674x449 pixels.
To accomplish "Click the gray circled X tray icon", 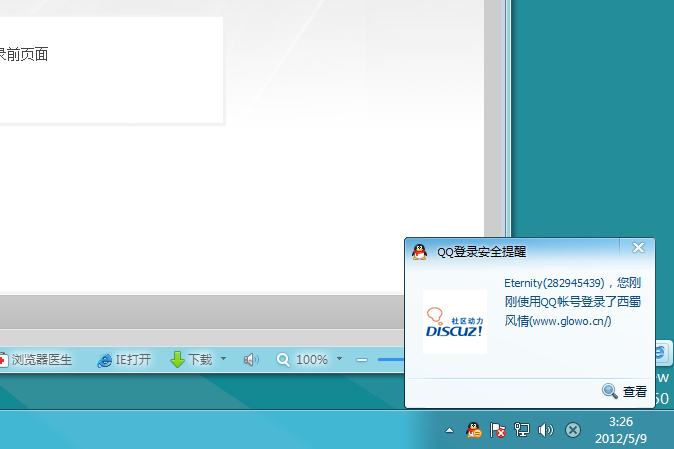I will click(573, 430).
